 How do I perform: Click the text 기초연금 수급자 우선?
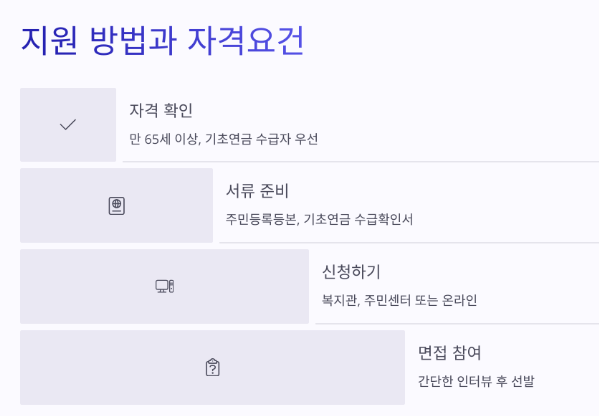coord(262,139)
